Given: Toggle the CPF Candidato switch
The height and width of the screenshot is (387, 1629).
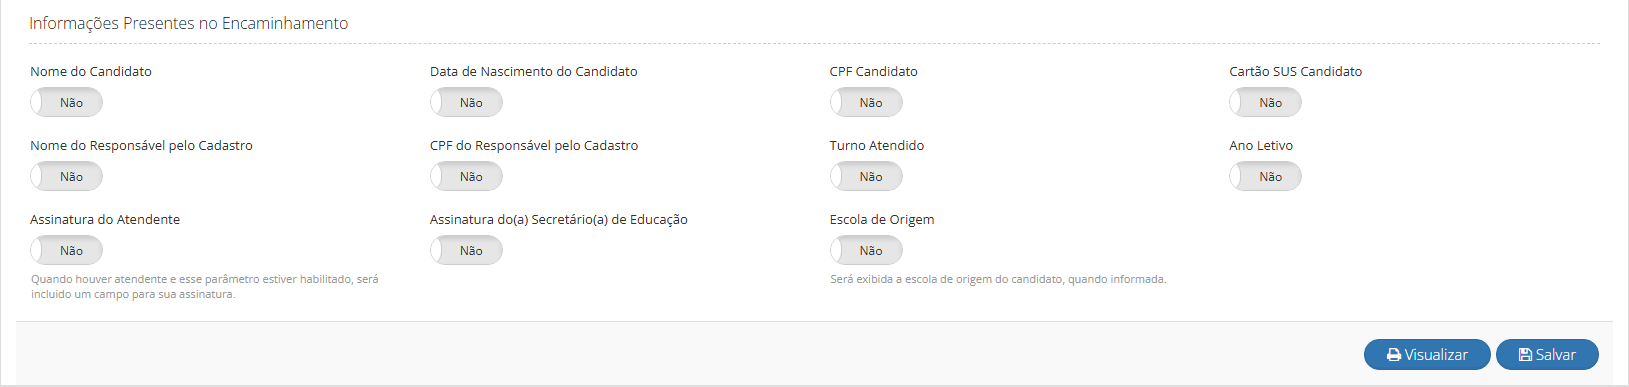Looking at the screenshot, I should click(x=866, y=102).
